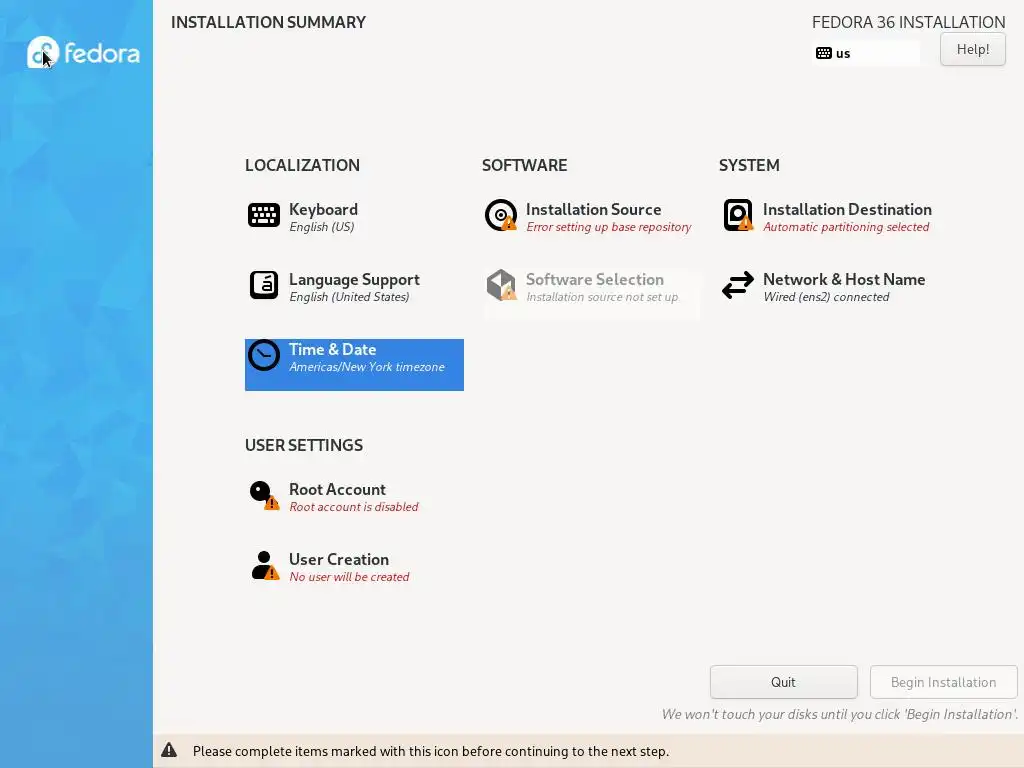
Task: Click the Installation Source disc icon
Action: [x=501, y=215]
